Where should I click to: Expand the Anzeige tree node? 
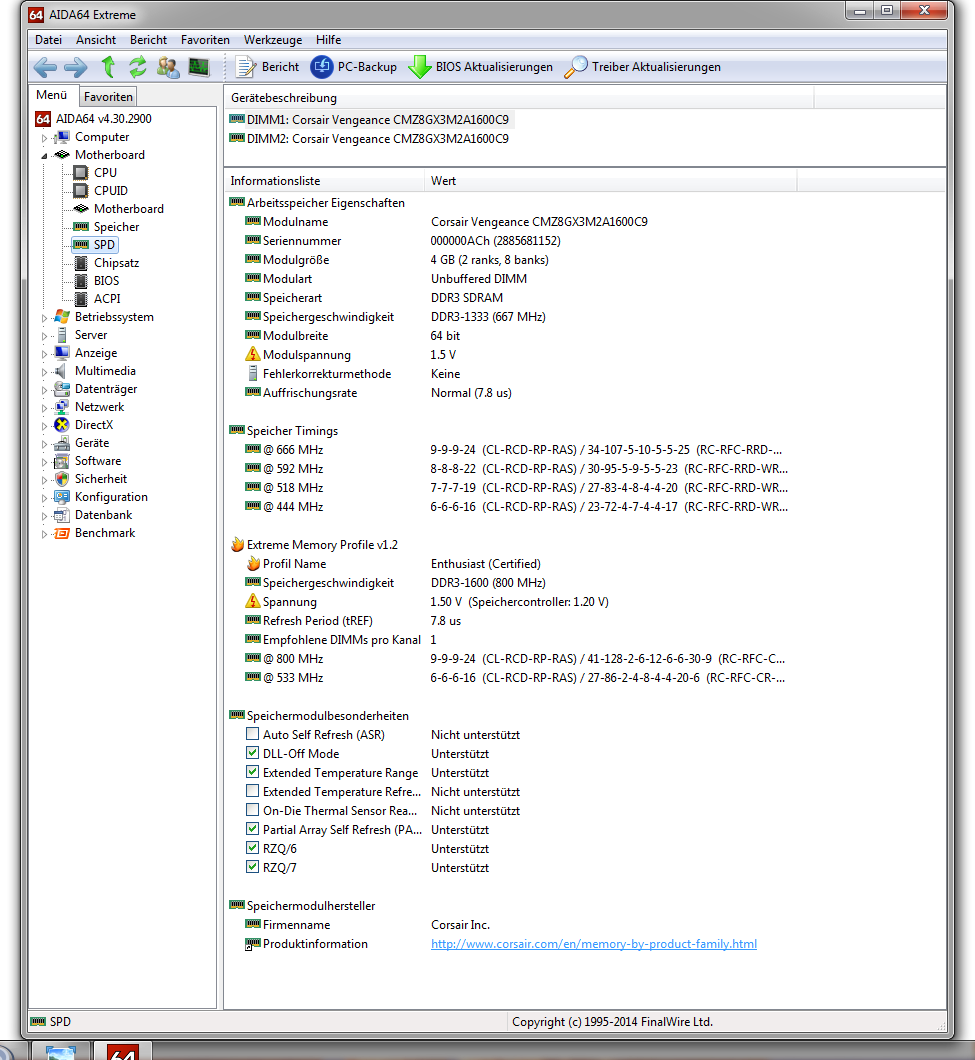pos(45,354)
